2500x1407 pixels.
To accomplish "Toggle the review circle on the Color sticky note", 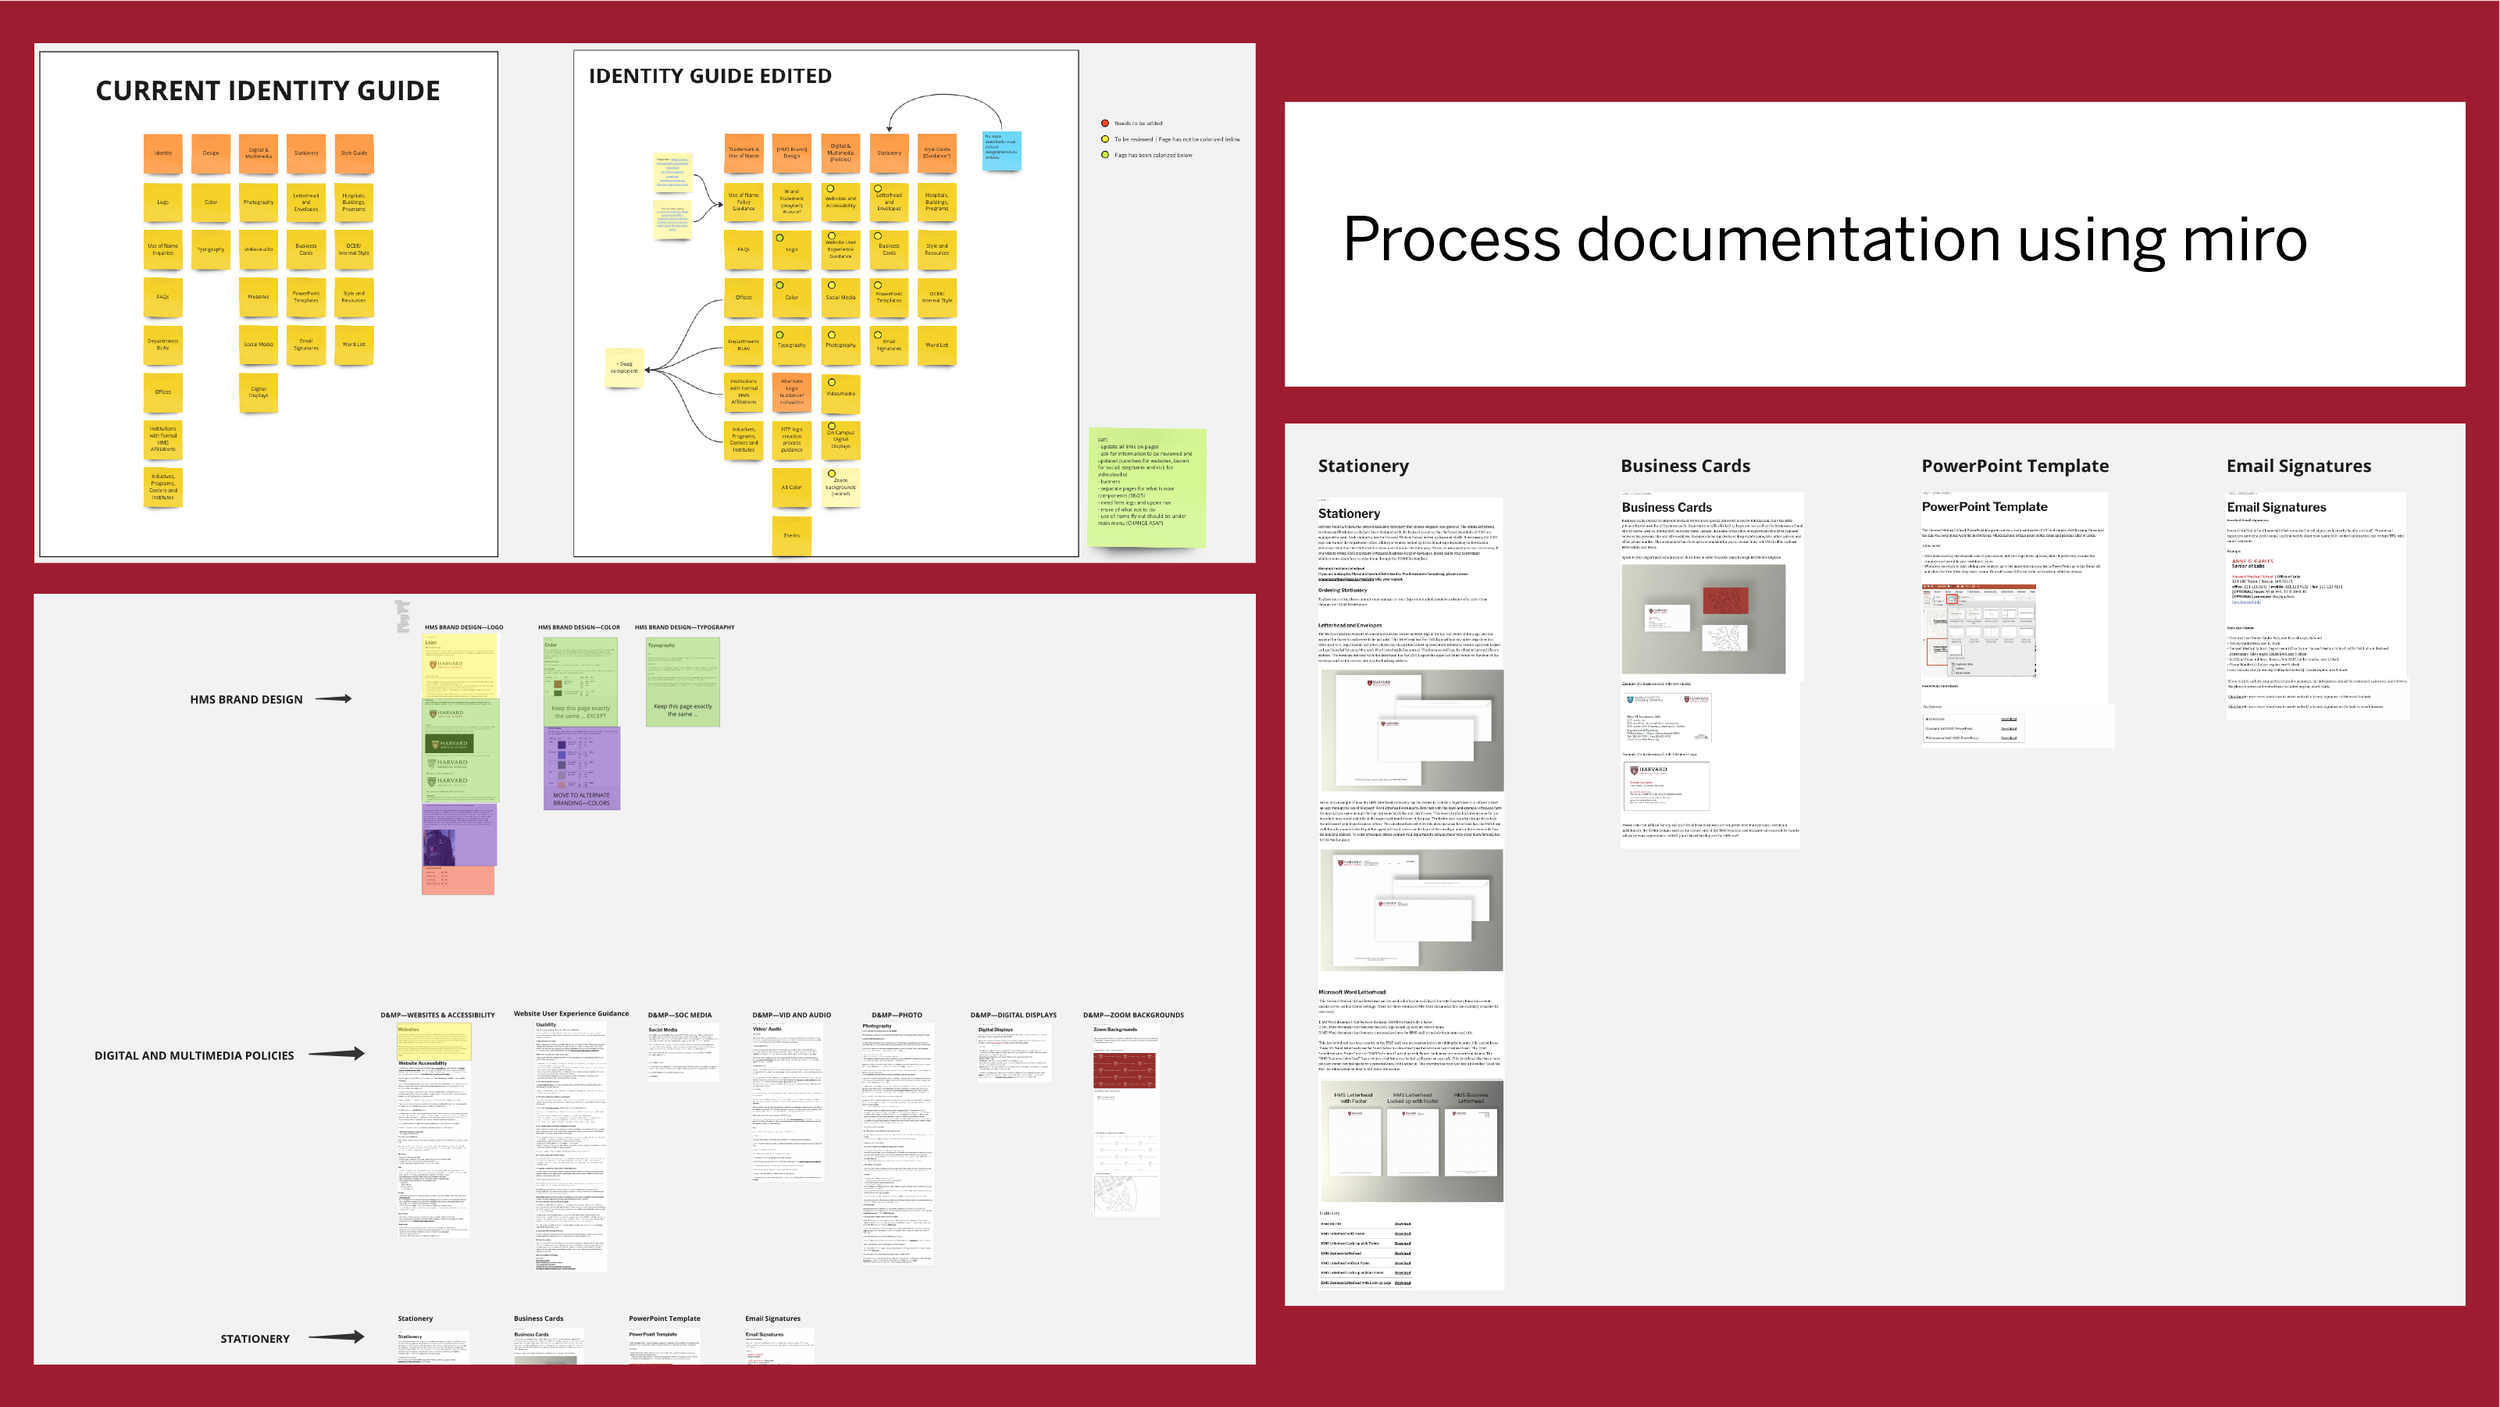I will pyautogui.click(x=779, y=285).
